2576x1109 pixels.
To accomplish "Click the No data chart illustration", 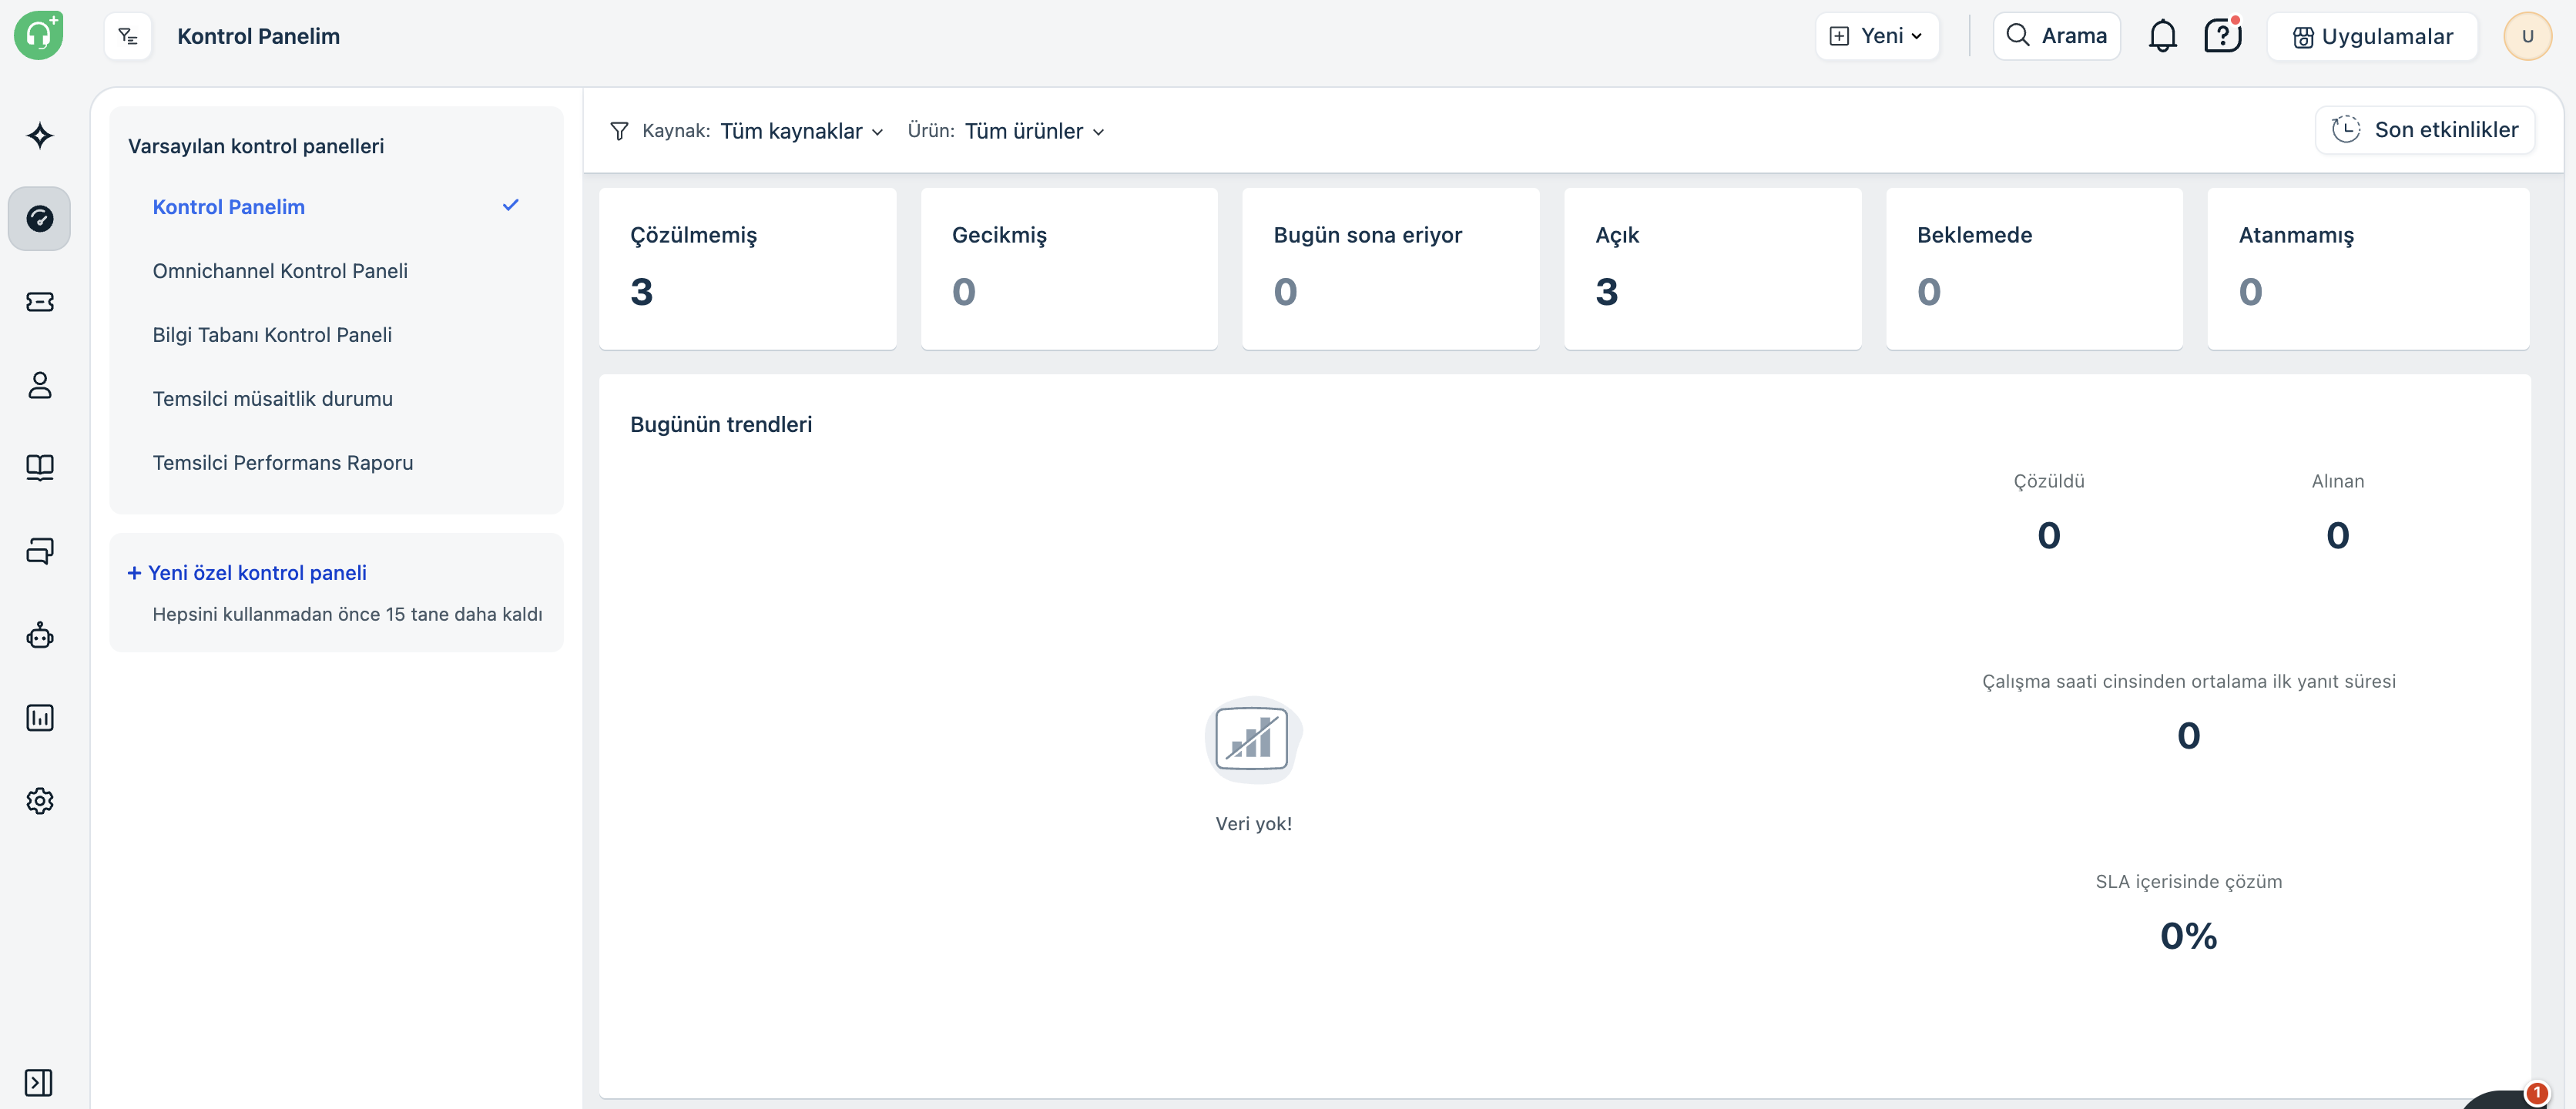I will tap(1253, 739).
